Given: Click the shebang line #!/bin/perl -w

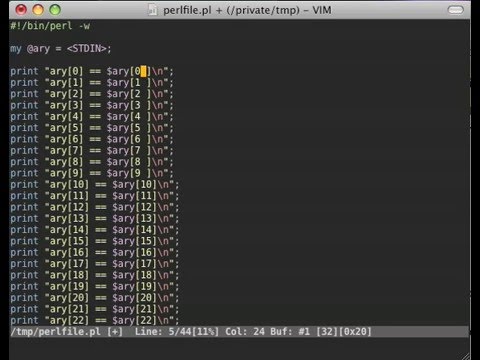Looking at the screenshot, I should coord(50,26).
